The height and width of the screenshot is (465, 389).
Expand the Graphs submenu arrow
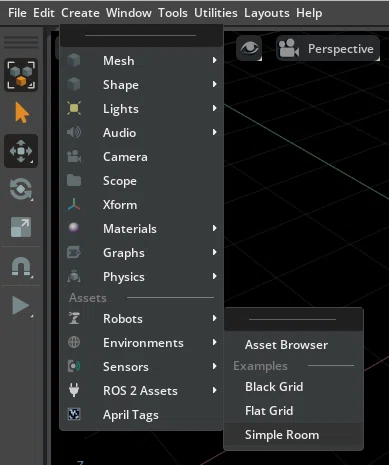tap(215, 252)
